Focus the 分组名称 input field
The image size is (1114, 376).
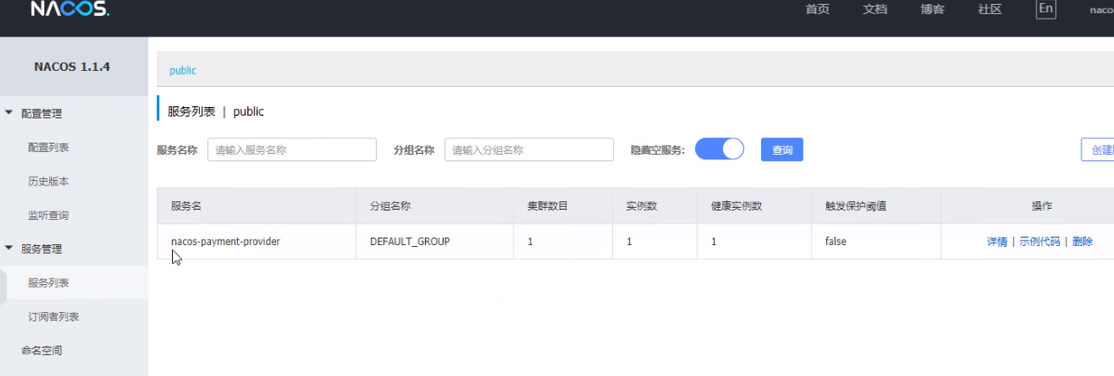[529, 150]
